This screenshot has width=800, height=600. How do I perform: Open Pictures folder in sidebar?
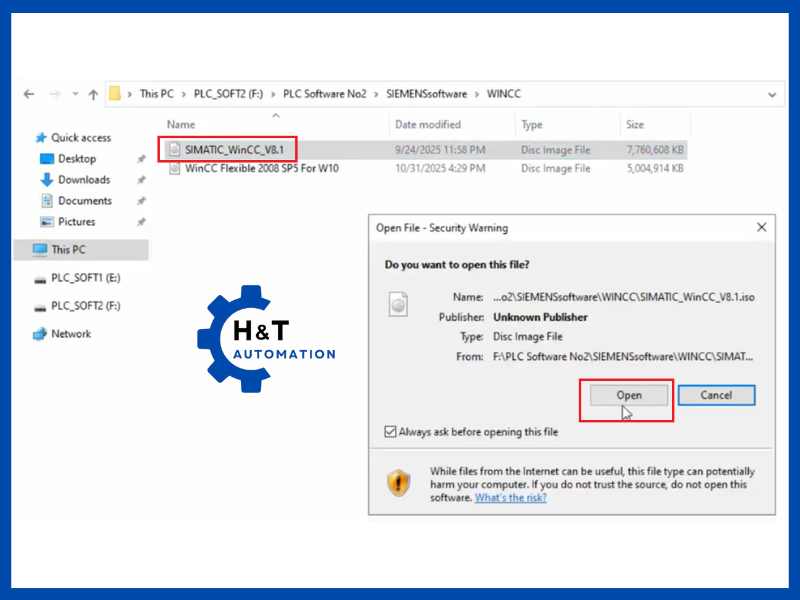pos(76,222)
